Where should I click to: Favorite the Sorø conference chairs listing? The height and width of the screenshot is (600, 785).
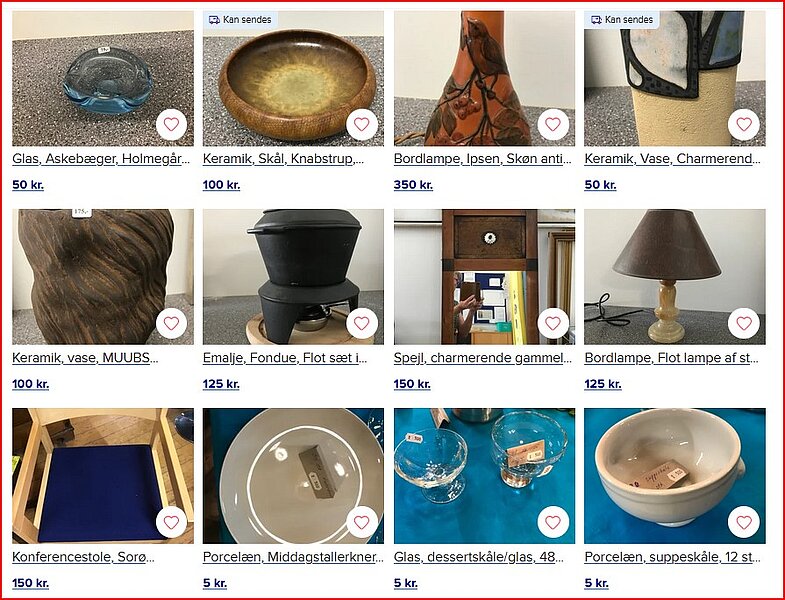[171, 522]
